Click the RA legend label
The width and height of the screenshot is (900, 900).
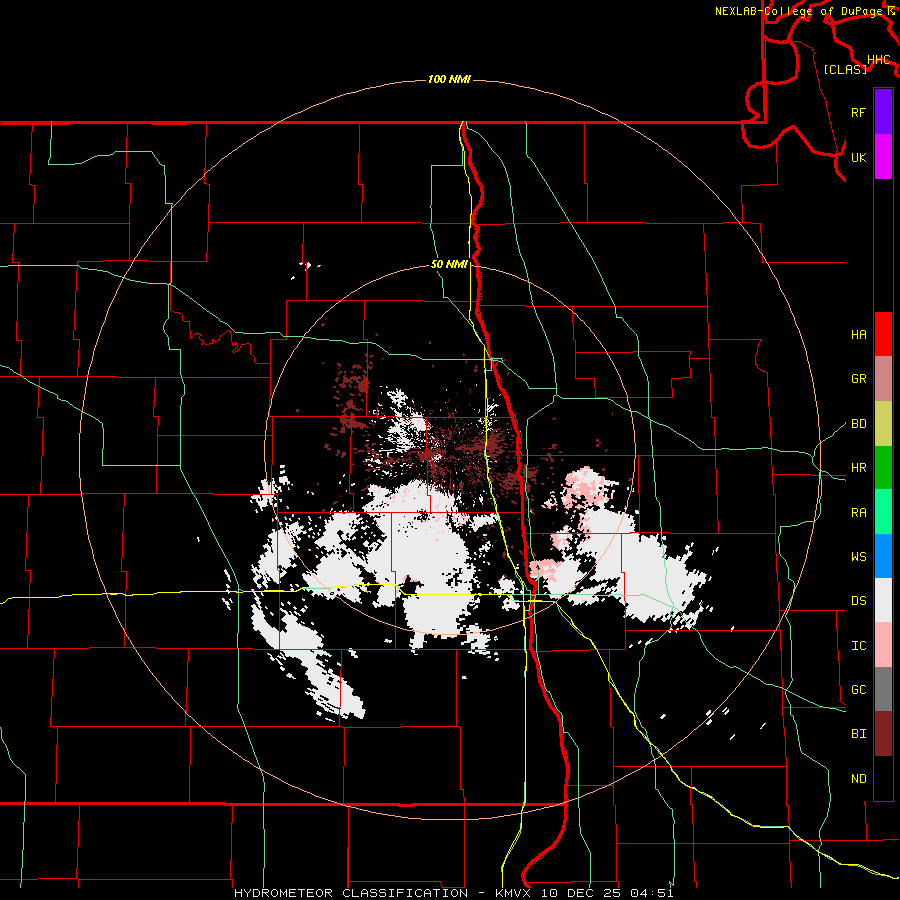(858, 513)
